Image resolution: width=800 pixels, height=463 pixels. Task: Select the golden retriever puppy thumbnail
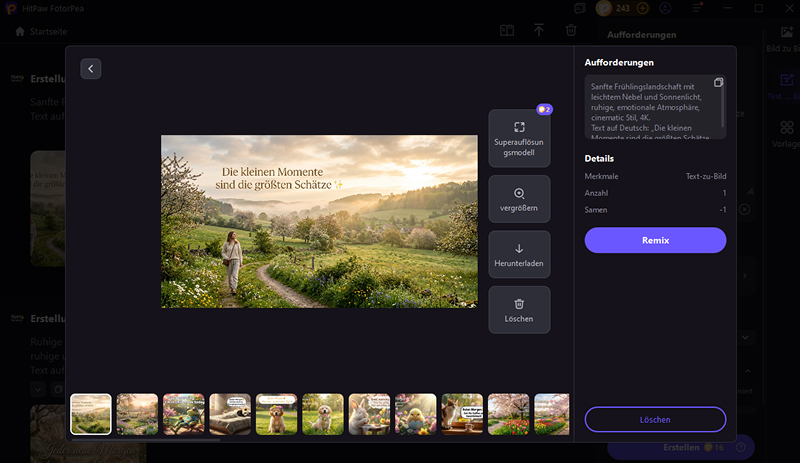277,413
